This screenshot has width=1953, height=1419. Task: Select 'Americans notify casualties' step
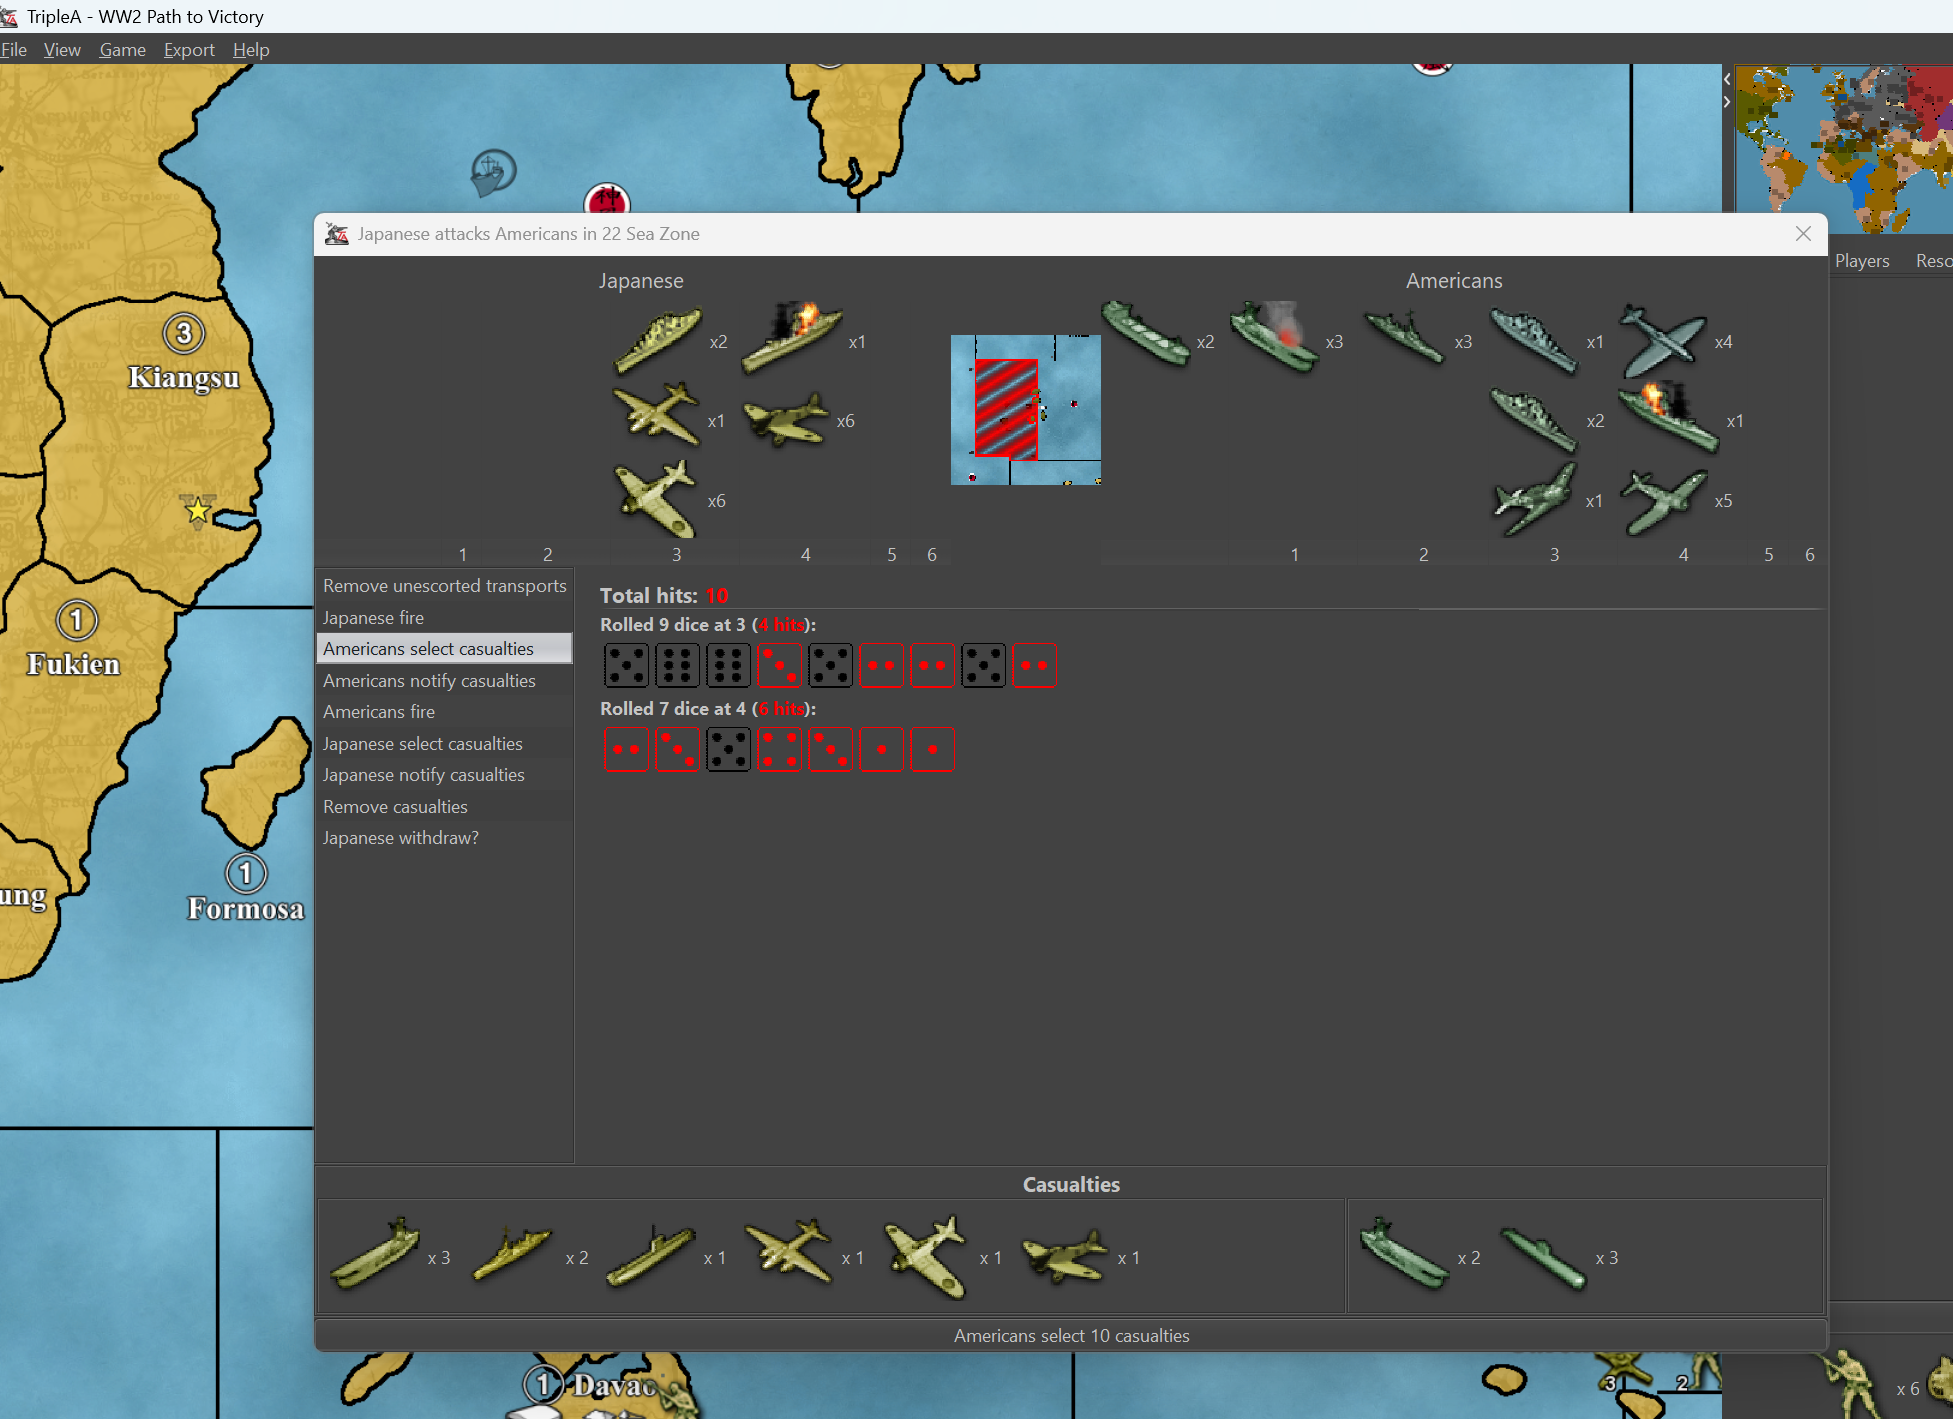coord(444,681)
